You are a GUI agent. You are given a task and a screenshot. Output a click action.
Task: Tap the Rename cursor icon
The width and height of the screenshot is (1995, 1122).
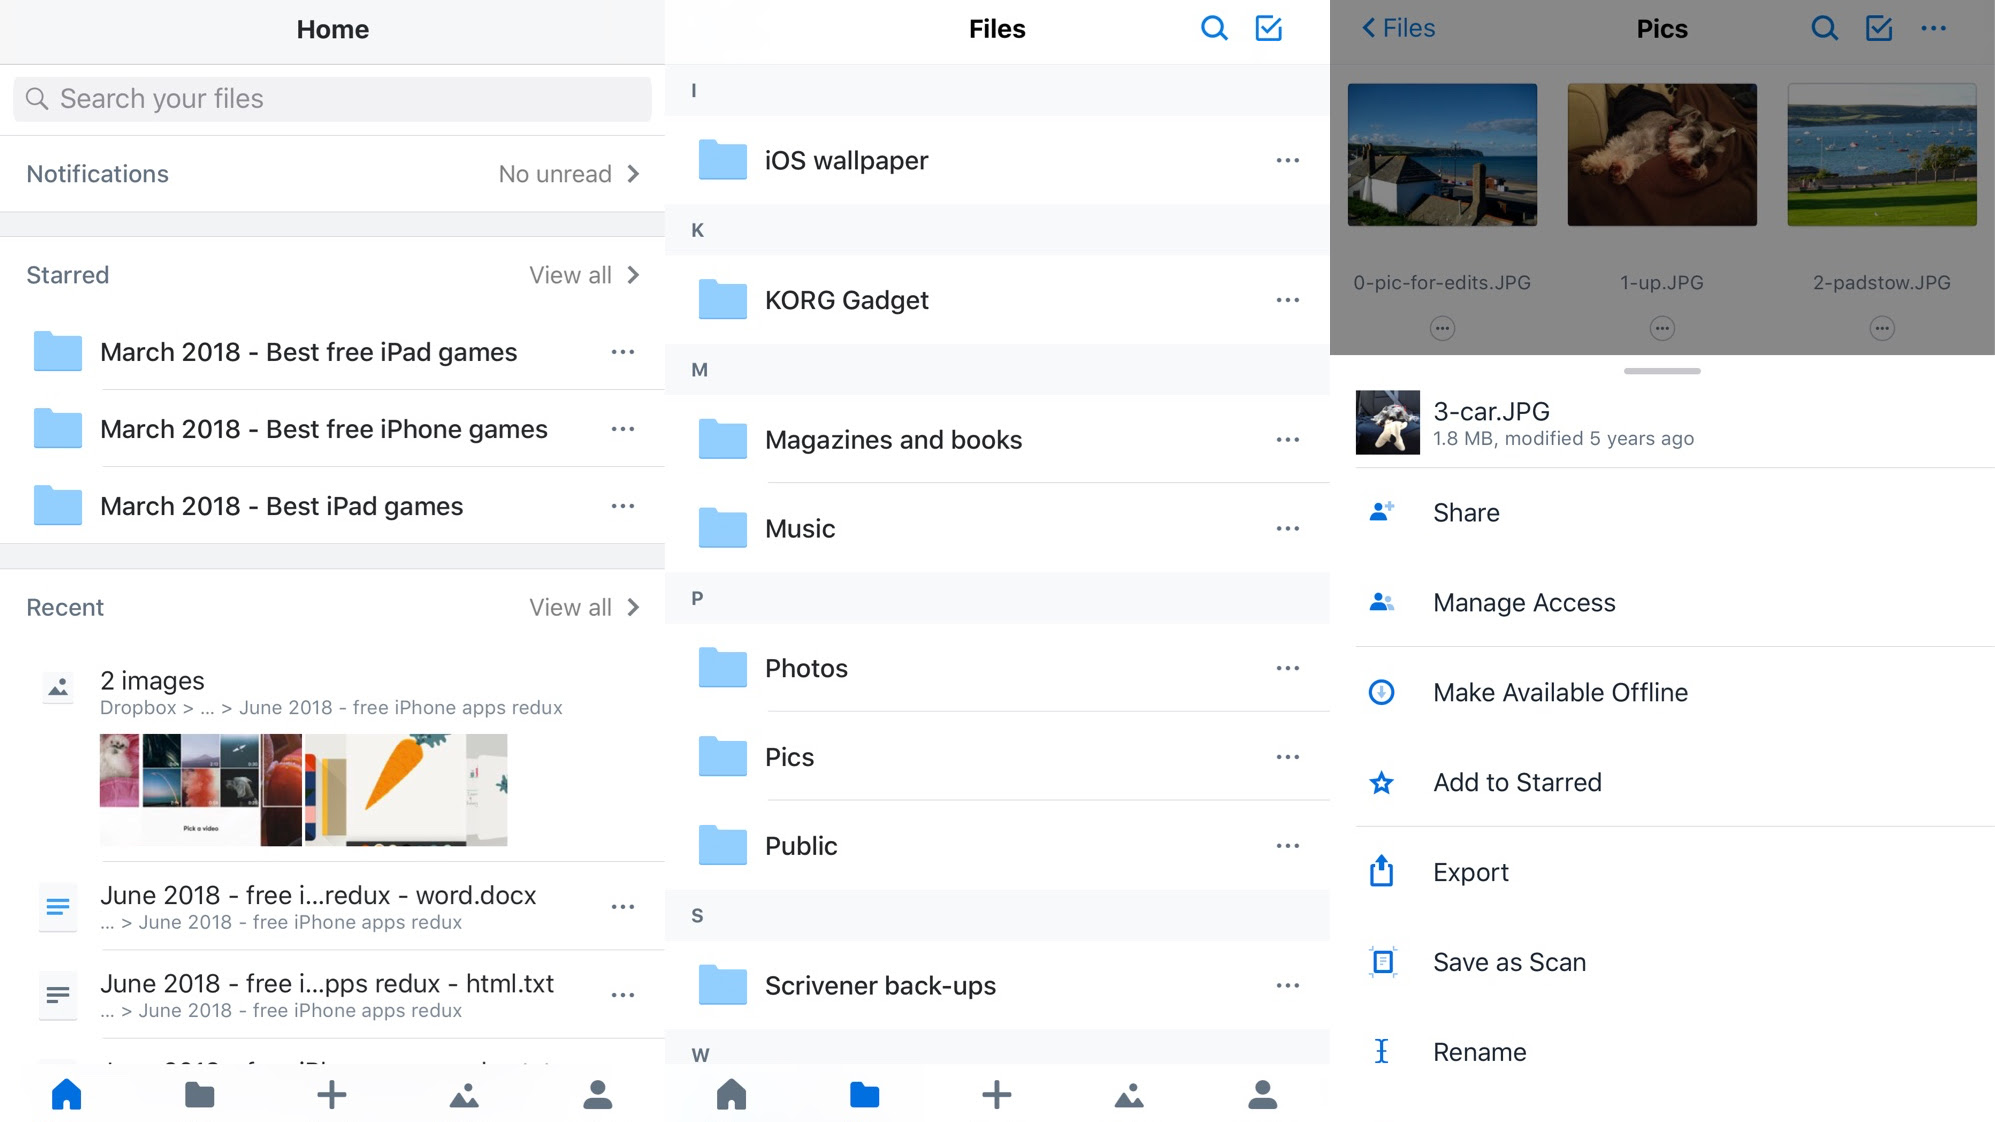point(1381,1051)
